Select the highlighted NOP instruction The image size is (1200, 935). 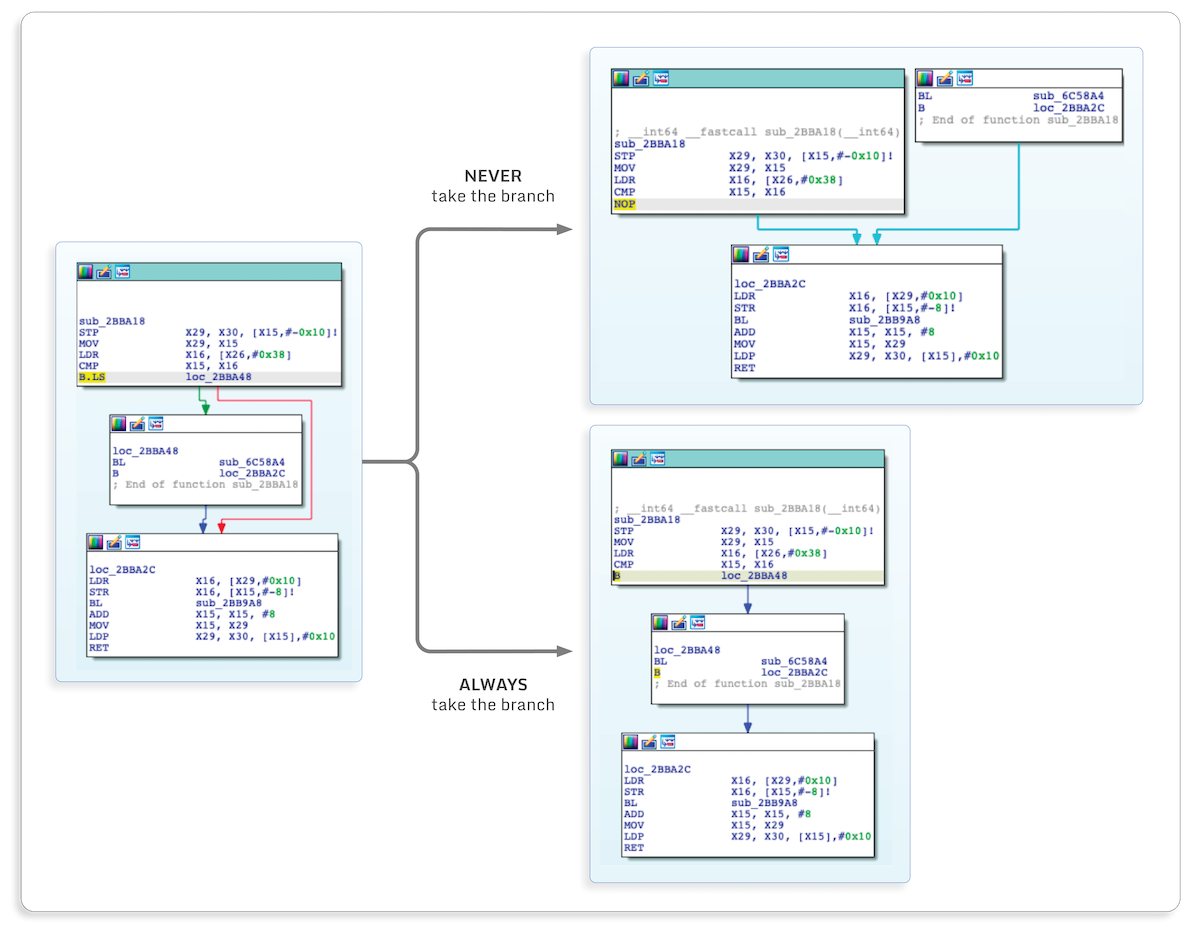pos(624,204)
